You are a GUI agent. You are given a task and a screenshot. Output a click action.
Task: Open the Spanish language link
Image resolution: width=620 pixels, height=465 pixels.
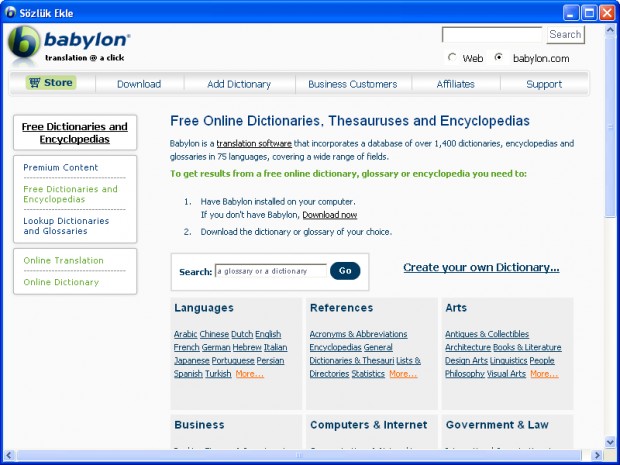pos(188,374)
